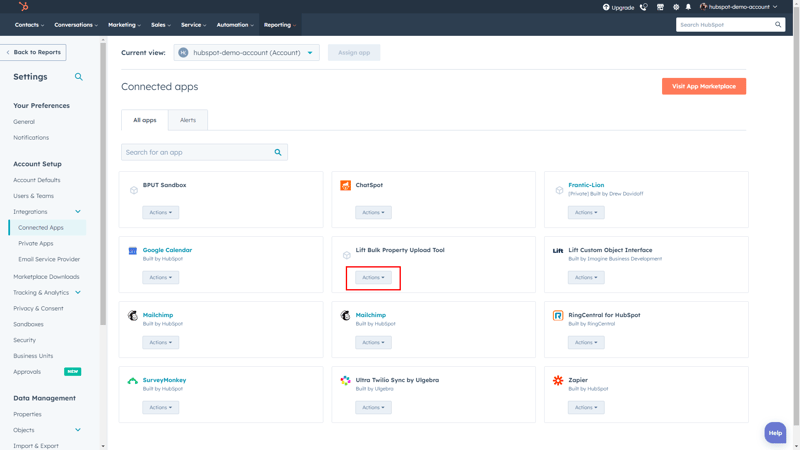The width and height of the screenshot is (800, 450).
Task: Open Marketplace Downloads settings
Action: click(x=46, y=277)
